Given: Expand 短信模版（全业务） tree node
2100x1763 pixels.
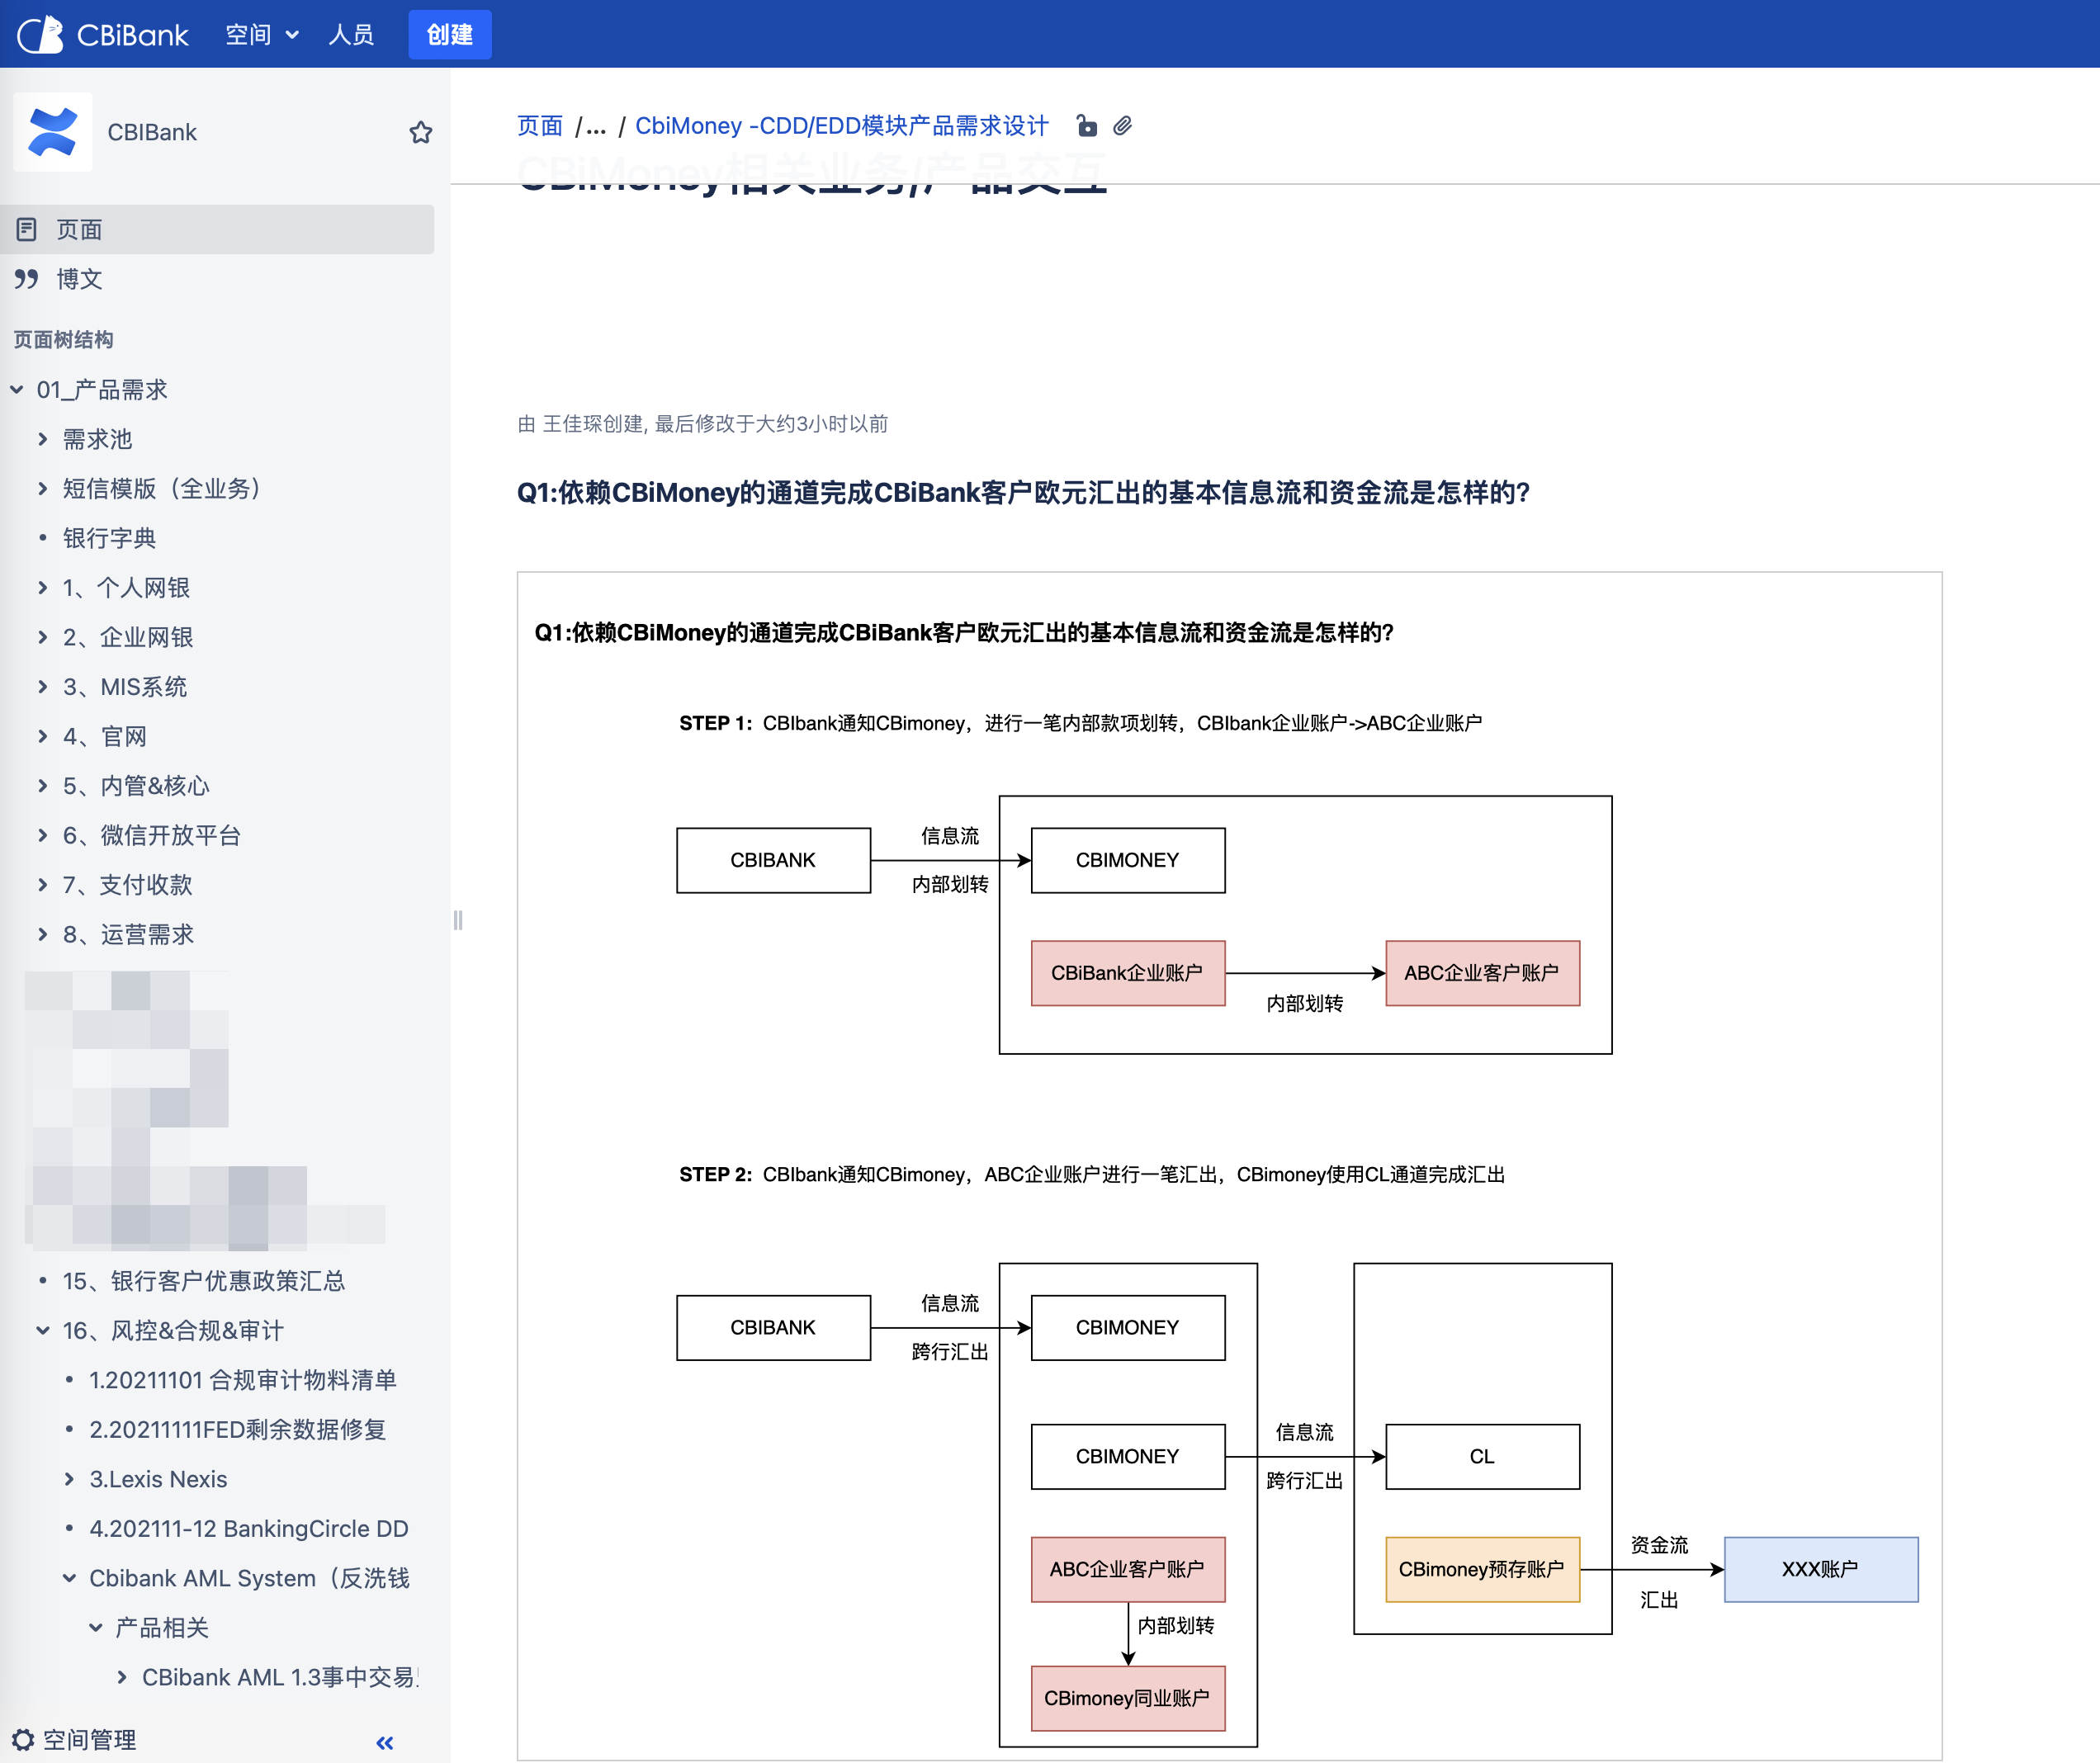Looking at the screenshot, I should [x=42, y=489].
